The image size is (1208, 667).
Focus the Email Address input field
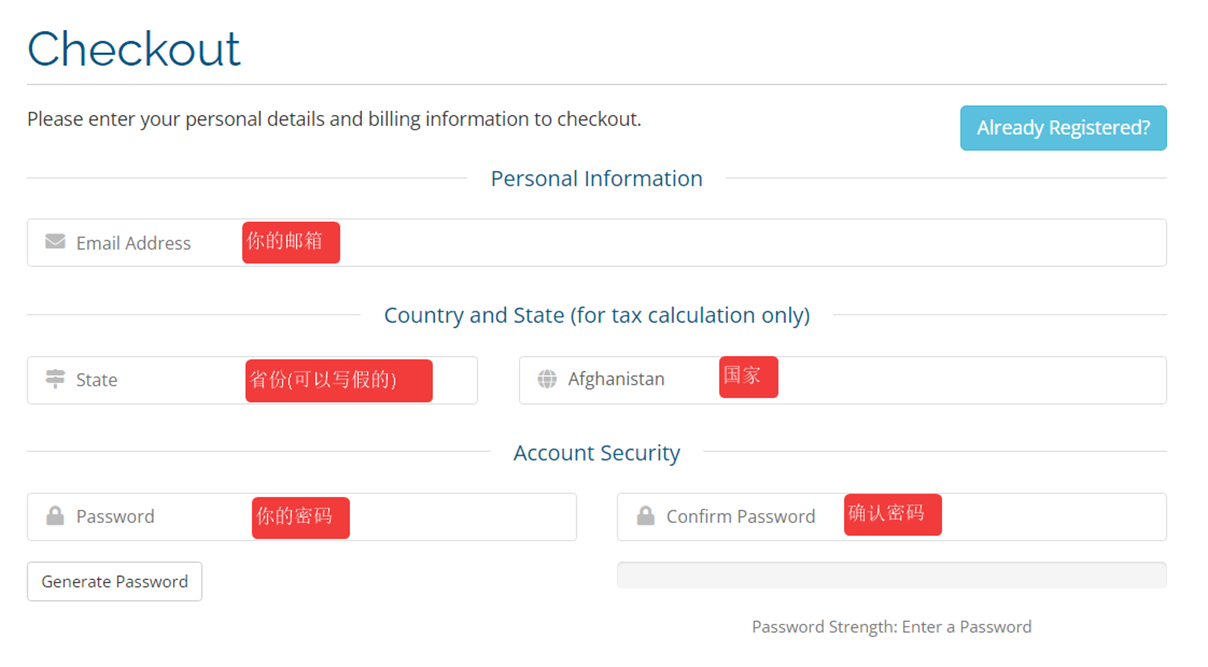(x=700, y=243)
